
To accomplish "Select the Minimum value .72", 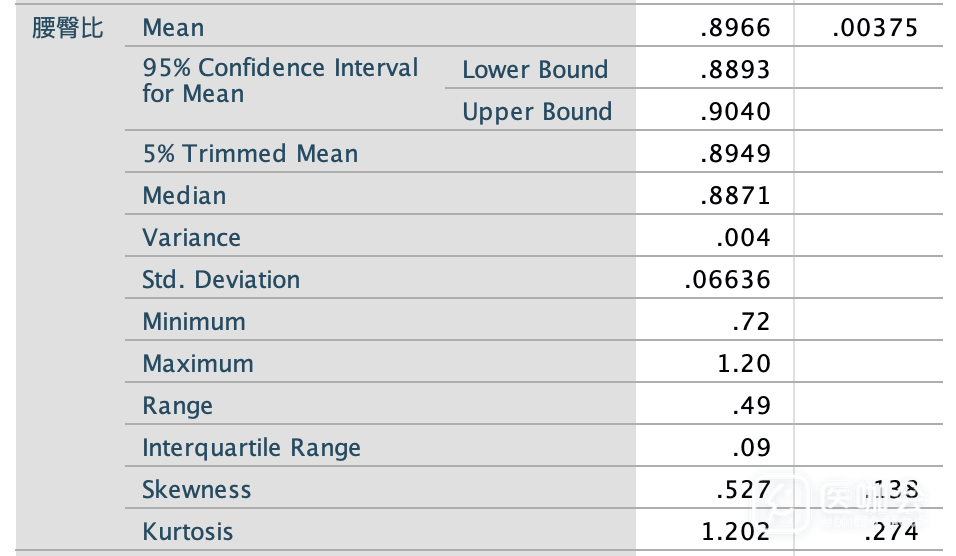I will pyautogui.click(x=752, y=322).
